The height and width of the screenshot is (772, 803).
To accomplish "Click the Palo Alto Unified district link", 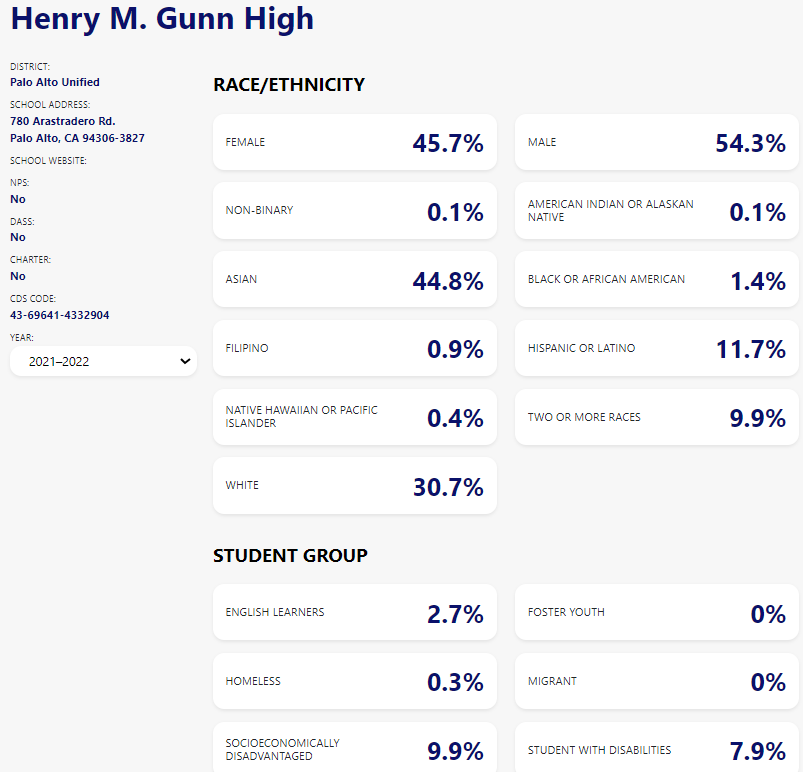I will pos(55,82).
